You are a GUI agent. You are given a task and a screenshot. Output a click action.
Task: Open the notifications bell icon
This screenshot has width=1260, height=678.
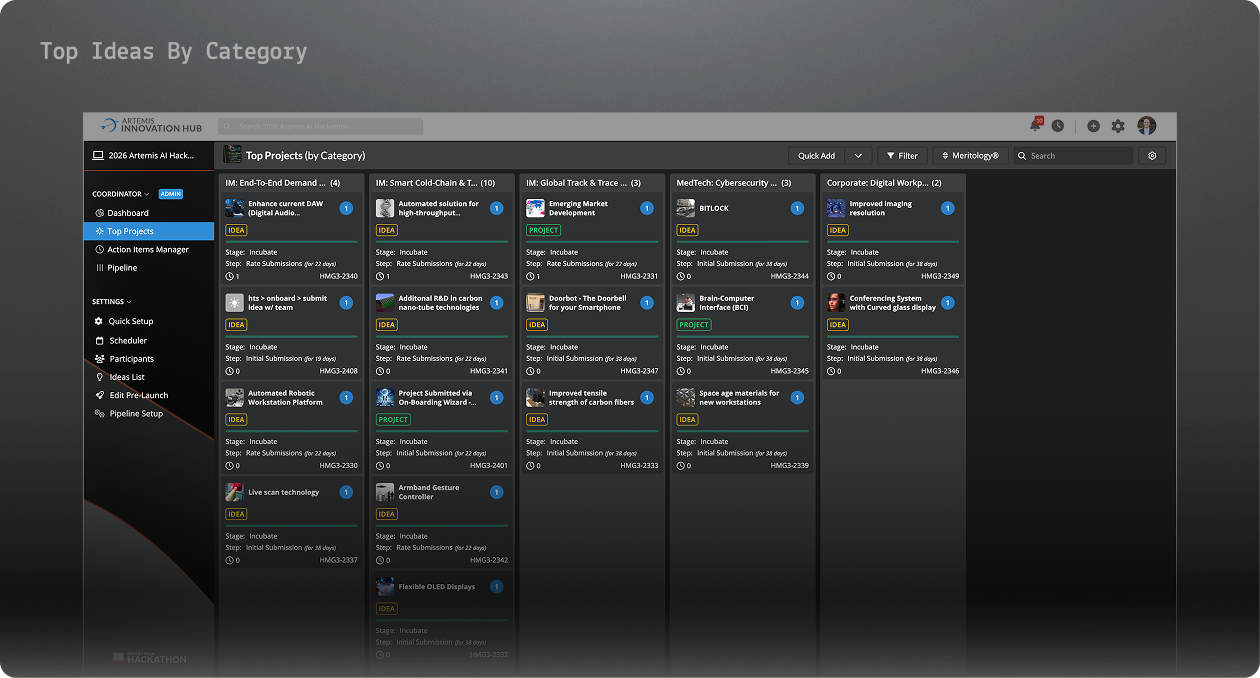[x=1035, y=126]
